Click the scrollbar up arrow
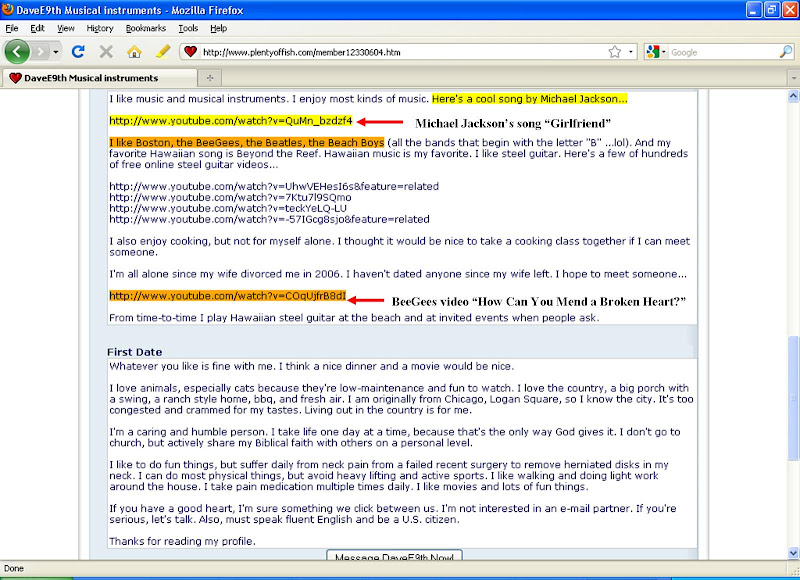Screen dimensions: 800x580 click(793, 96)
